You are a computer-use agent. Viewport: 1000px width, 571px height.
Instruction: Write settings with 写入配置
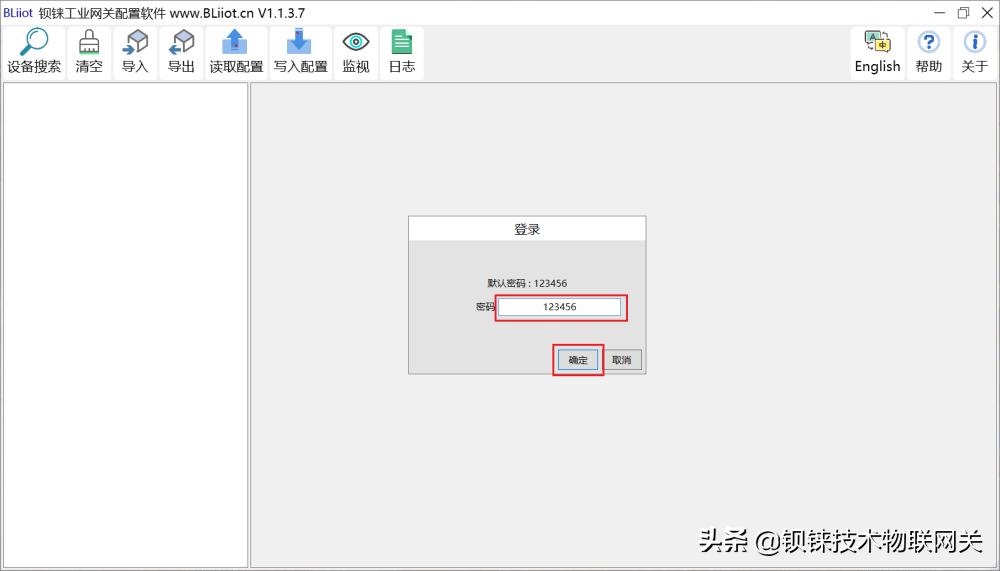(300, 53)
